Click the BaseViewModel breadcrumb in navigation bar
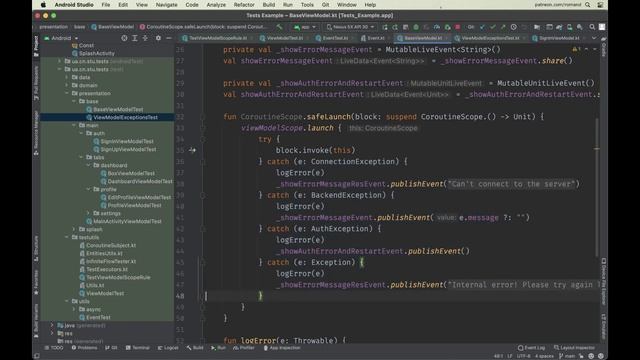The width and height of the screenshot is (640, 360). click(113, 27)
